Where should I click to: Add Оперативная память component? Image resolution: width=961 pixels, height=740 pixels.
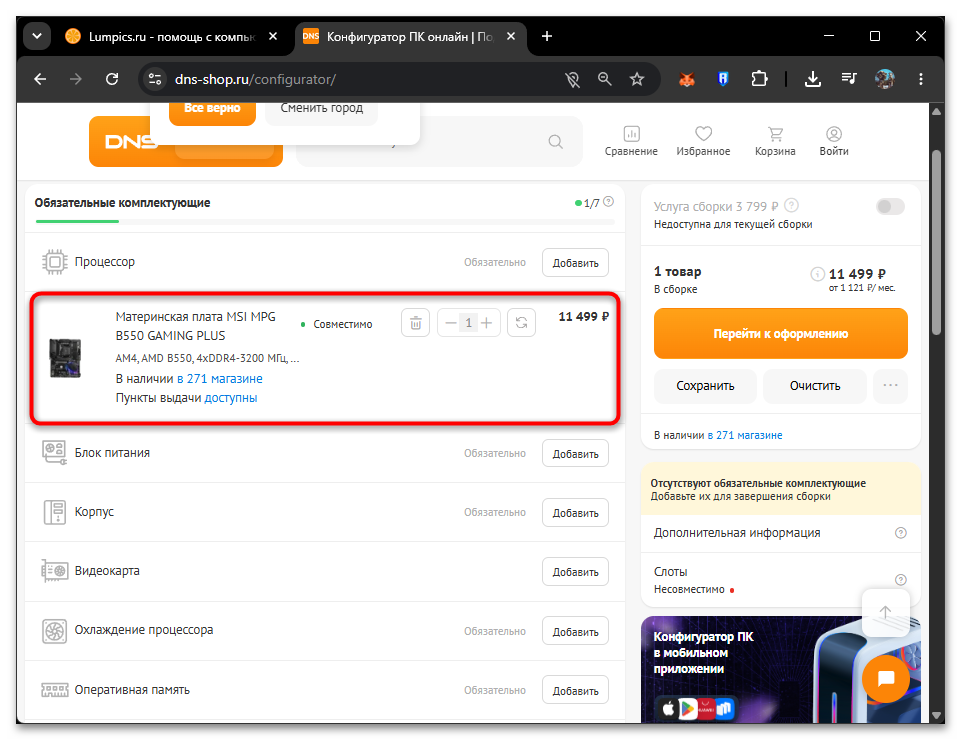575,691
